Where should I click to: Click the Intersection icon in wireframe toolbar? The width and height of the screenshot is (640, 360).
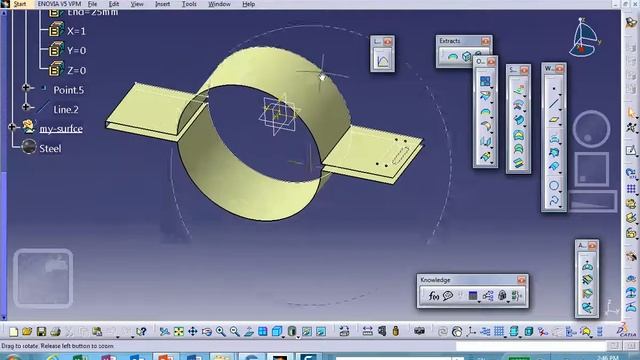click(553, 152)
